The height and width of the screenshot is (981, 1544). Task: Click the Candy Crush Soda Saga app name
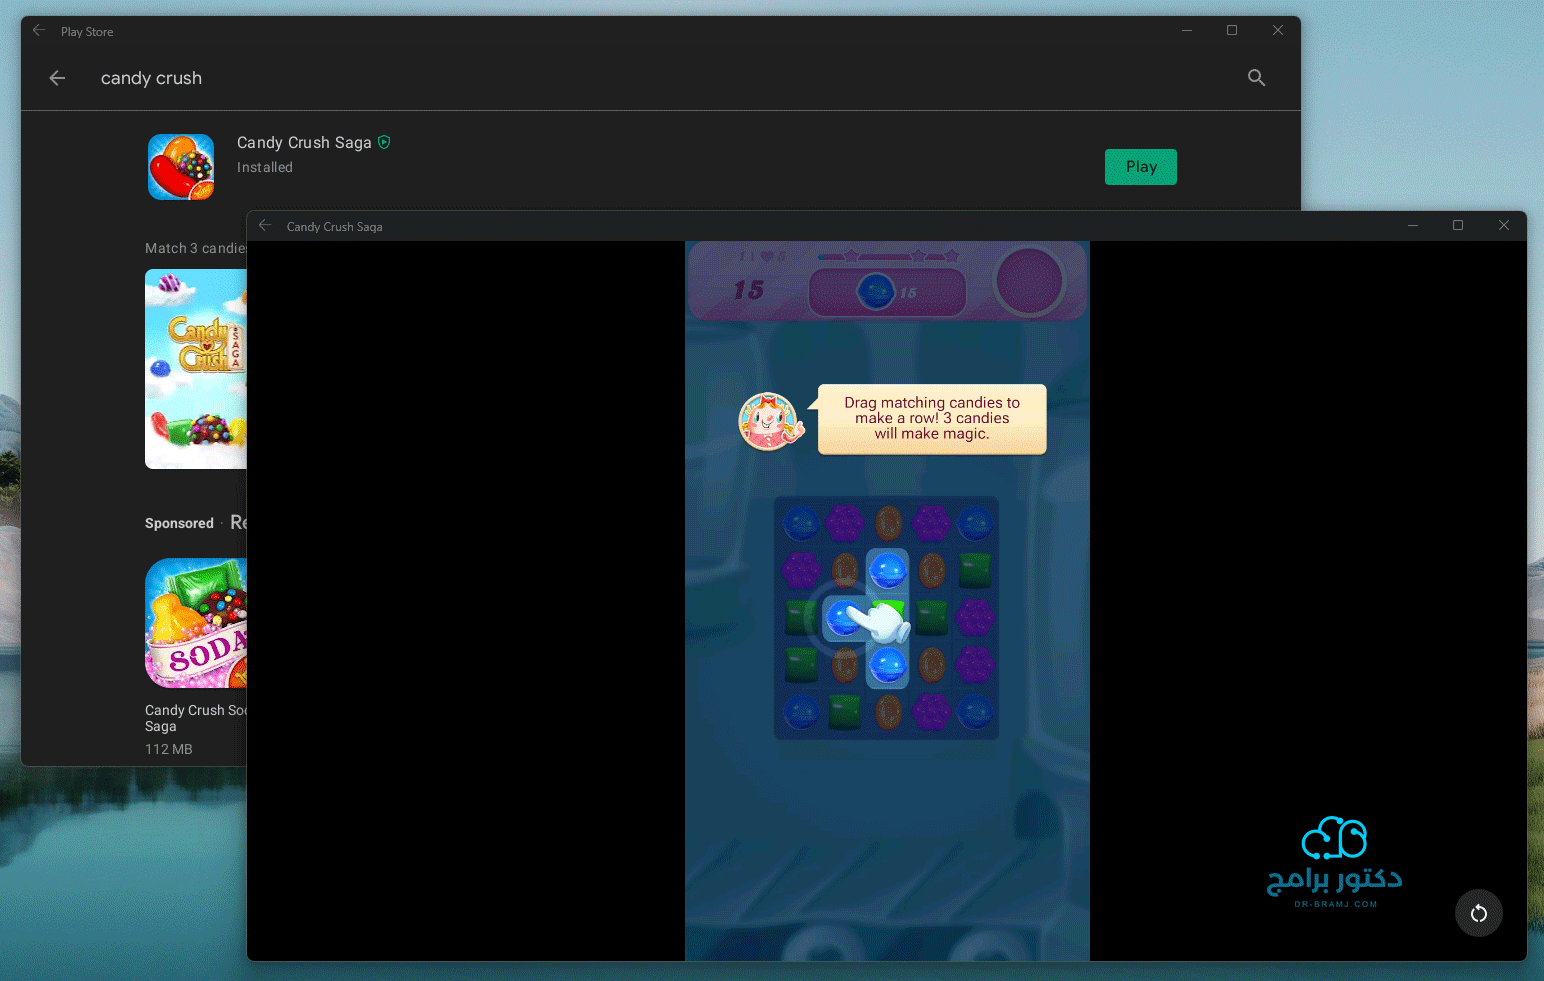coord(195,718)
